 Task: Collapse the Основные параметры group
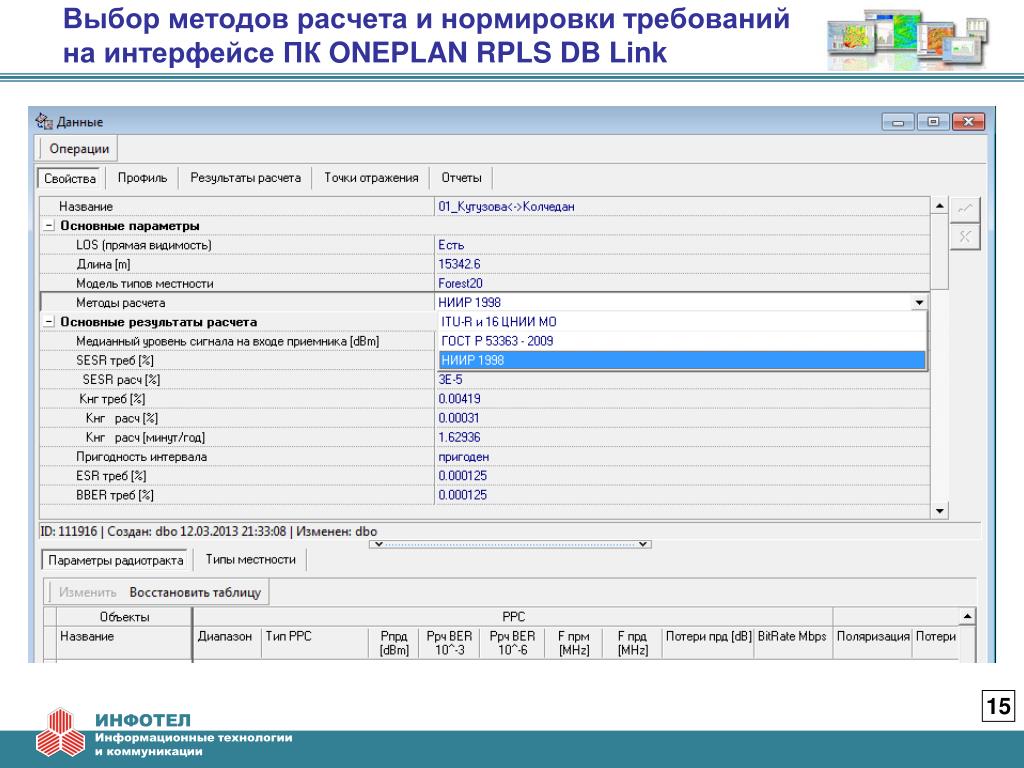(49, 226)
